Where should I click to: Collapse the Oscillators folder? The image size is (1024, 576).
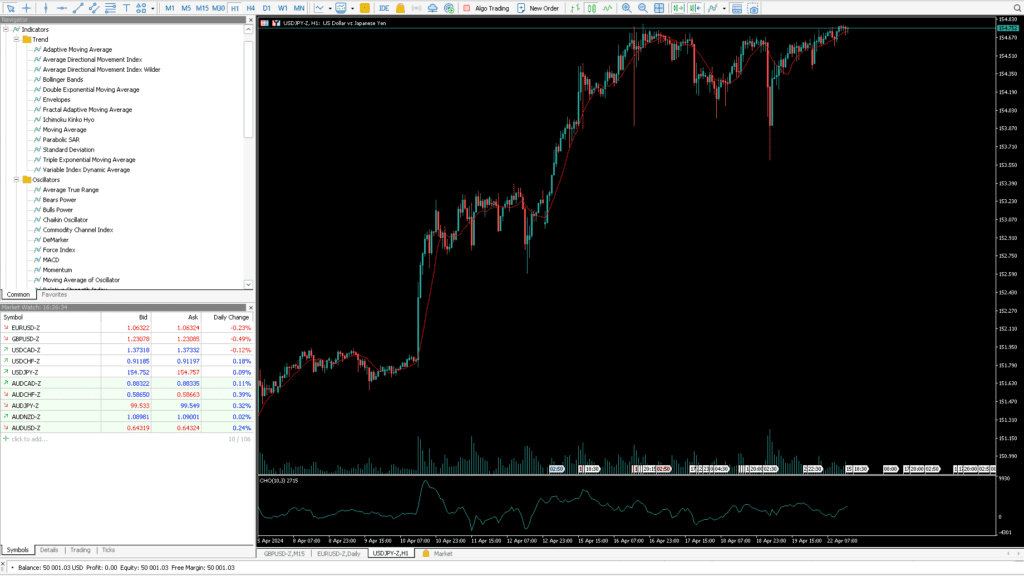[x=16, y=180]
